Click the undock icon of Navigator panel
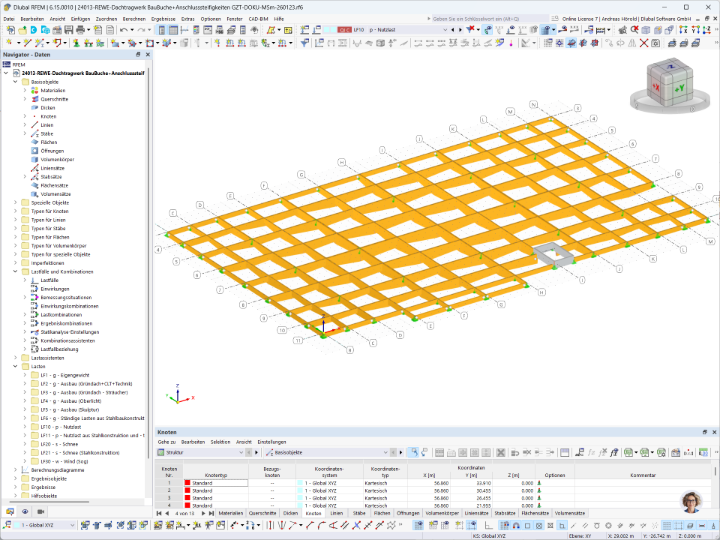Screen dimensions: 720x540 [x=138, y=54]
